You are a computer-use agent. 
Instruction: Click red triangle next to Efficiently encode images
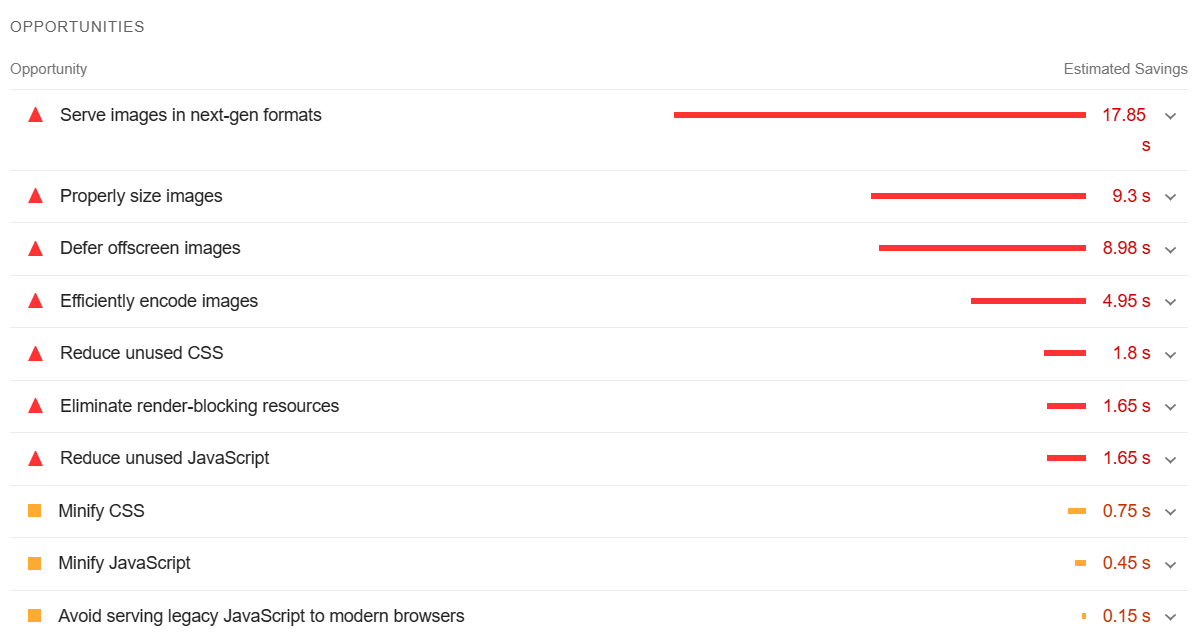[35, 301]
